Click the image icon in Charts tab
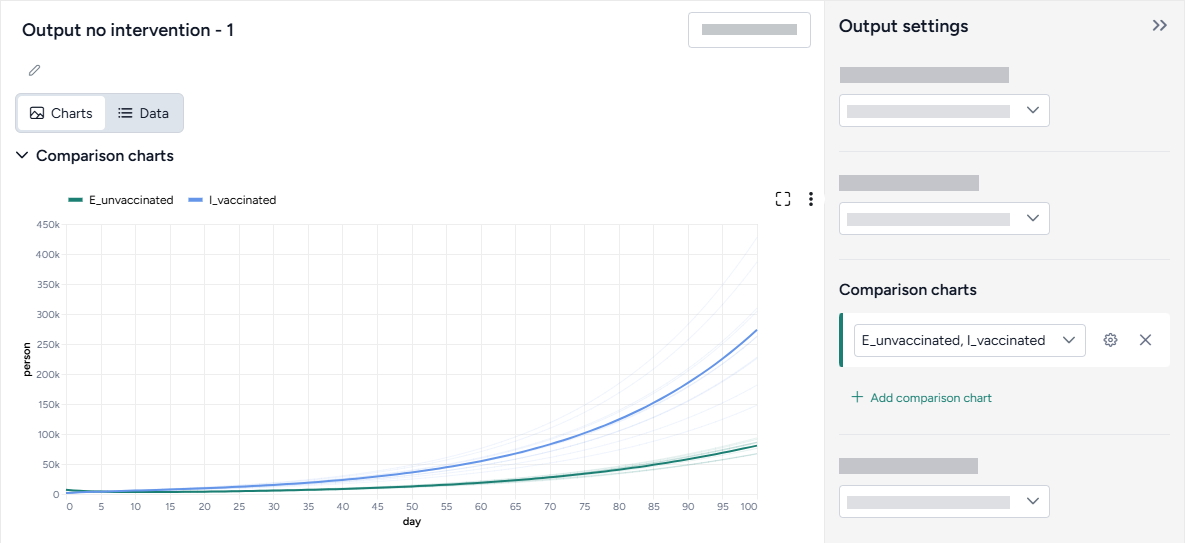 pyautogui.click(x=37, y=113)
